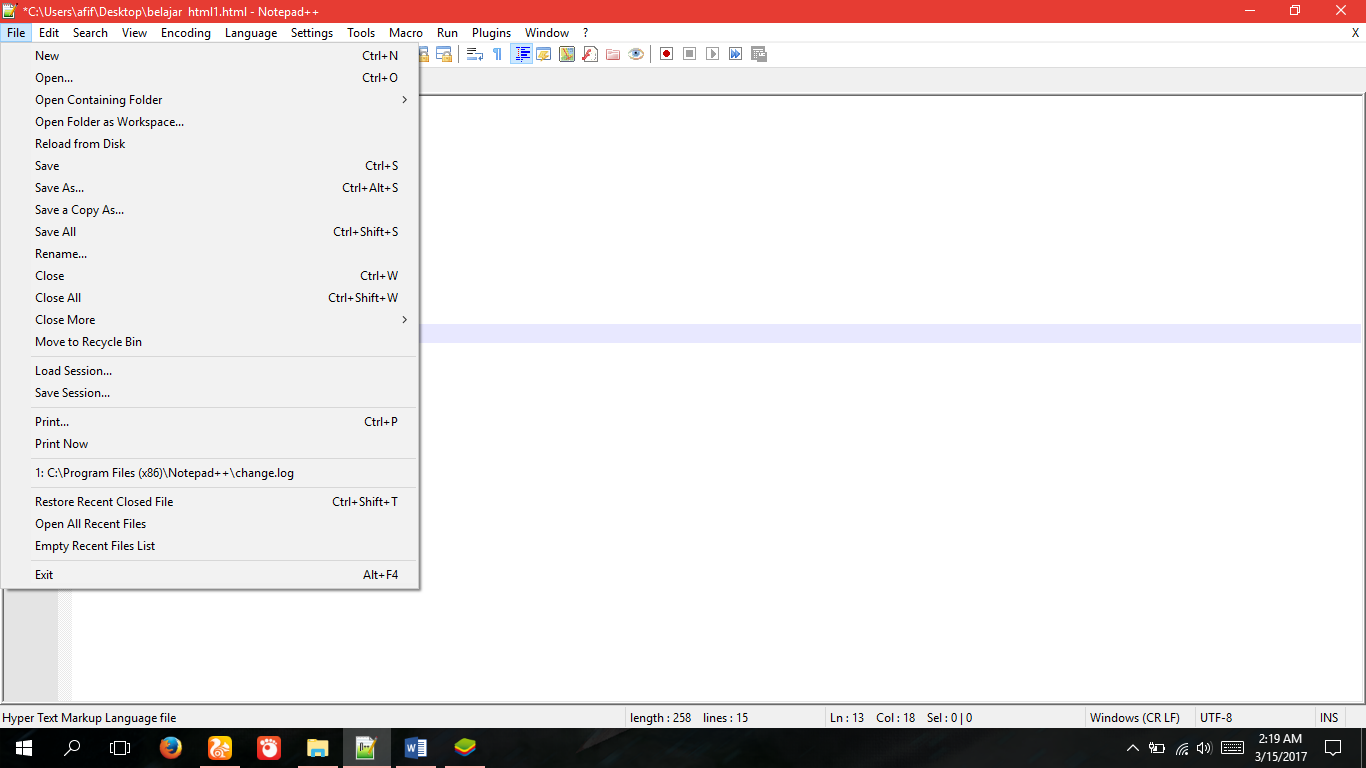The height and width of the screenshot is (768, 1366).
Task: Click the Windows (CR LF) status bar field
Action: 1140,718
